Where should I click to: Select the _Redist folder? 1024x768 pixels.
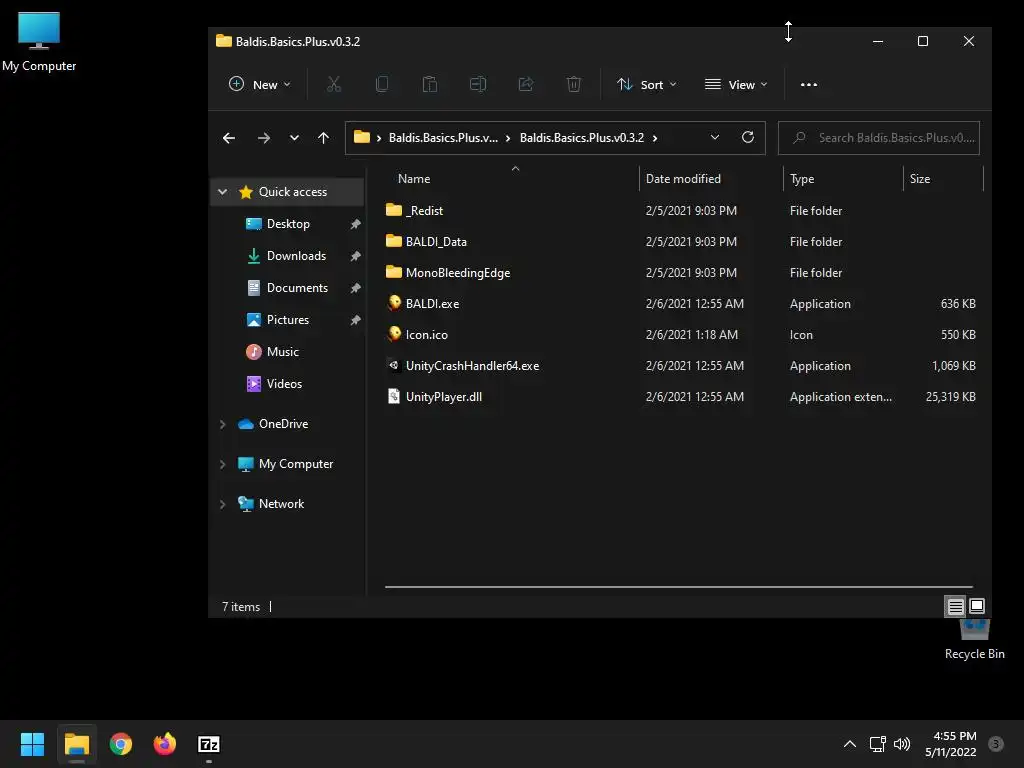click(x=424, y=210)
